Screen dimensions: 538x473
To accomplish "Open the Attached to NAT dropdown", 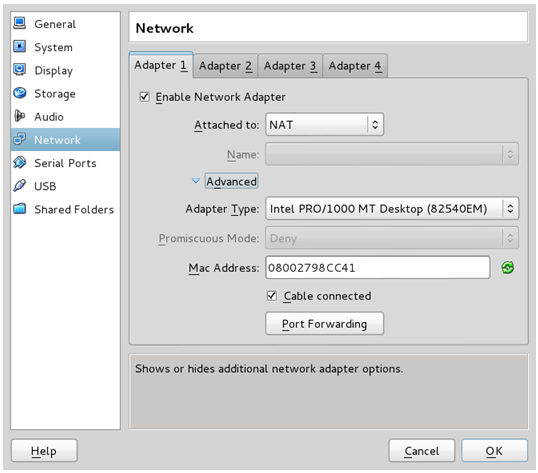I will click(324, 125).
